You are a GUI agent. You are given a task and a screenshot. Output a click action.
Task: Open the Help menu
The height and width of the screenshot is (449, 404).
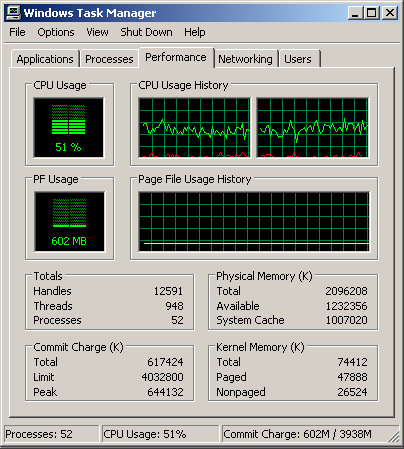pos(195,32)
